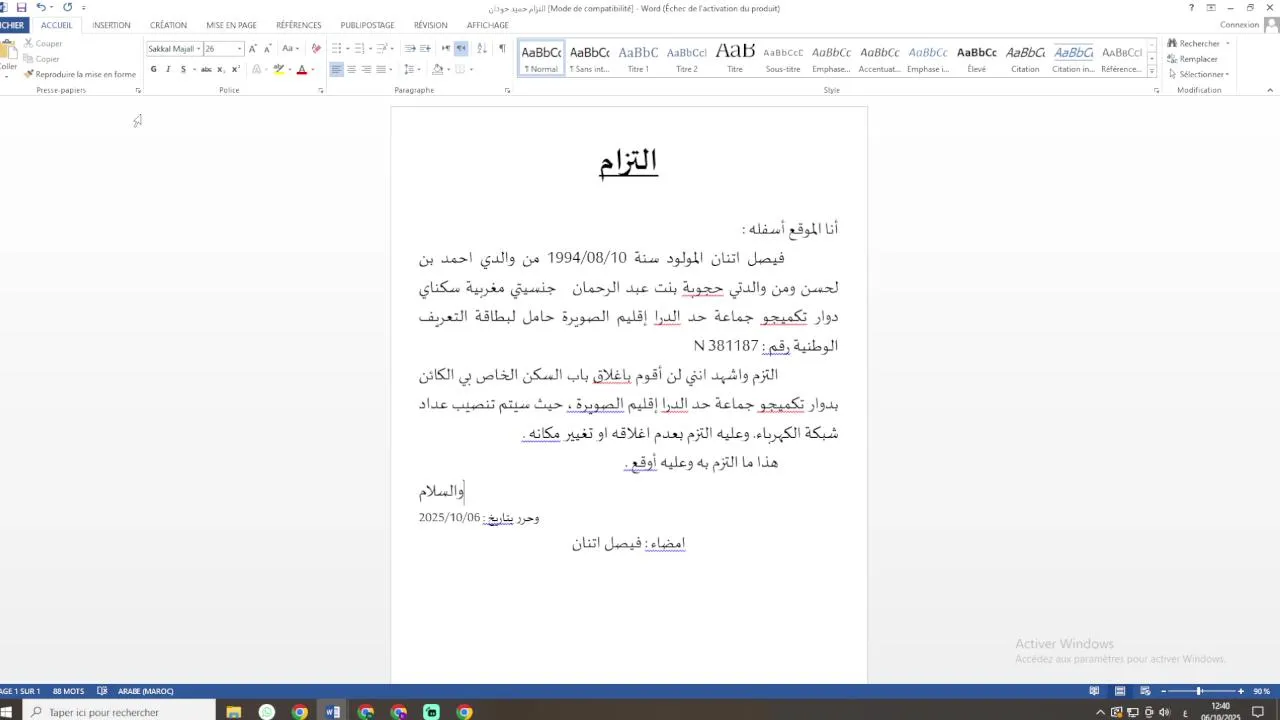The image size is (1280, 720).
Task: Click the 88 MOTS word count
Action: point(68,691)
